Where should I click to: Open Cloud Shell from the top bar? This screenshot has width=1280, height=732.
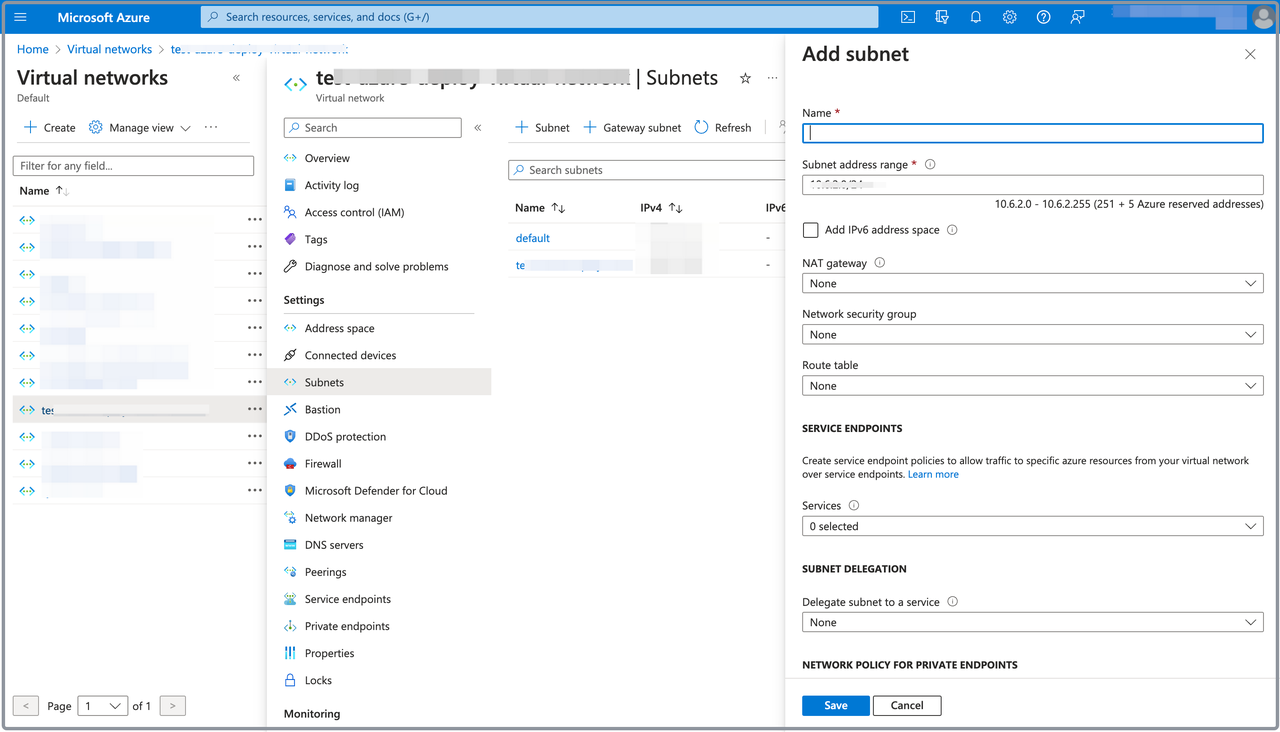(908, 17)
